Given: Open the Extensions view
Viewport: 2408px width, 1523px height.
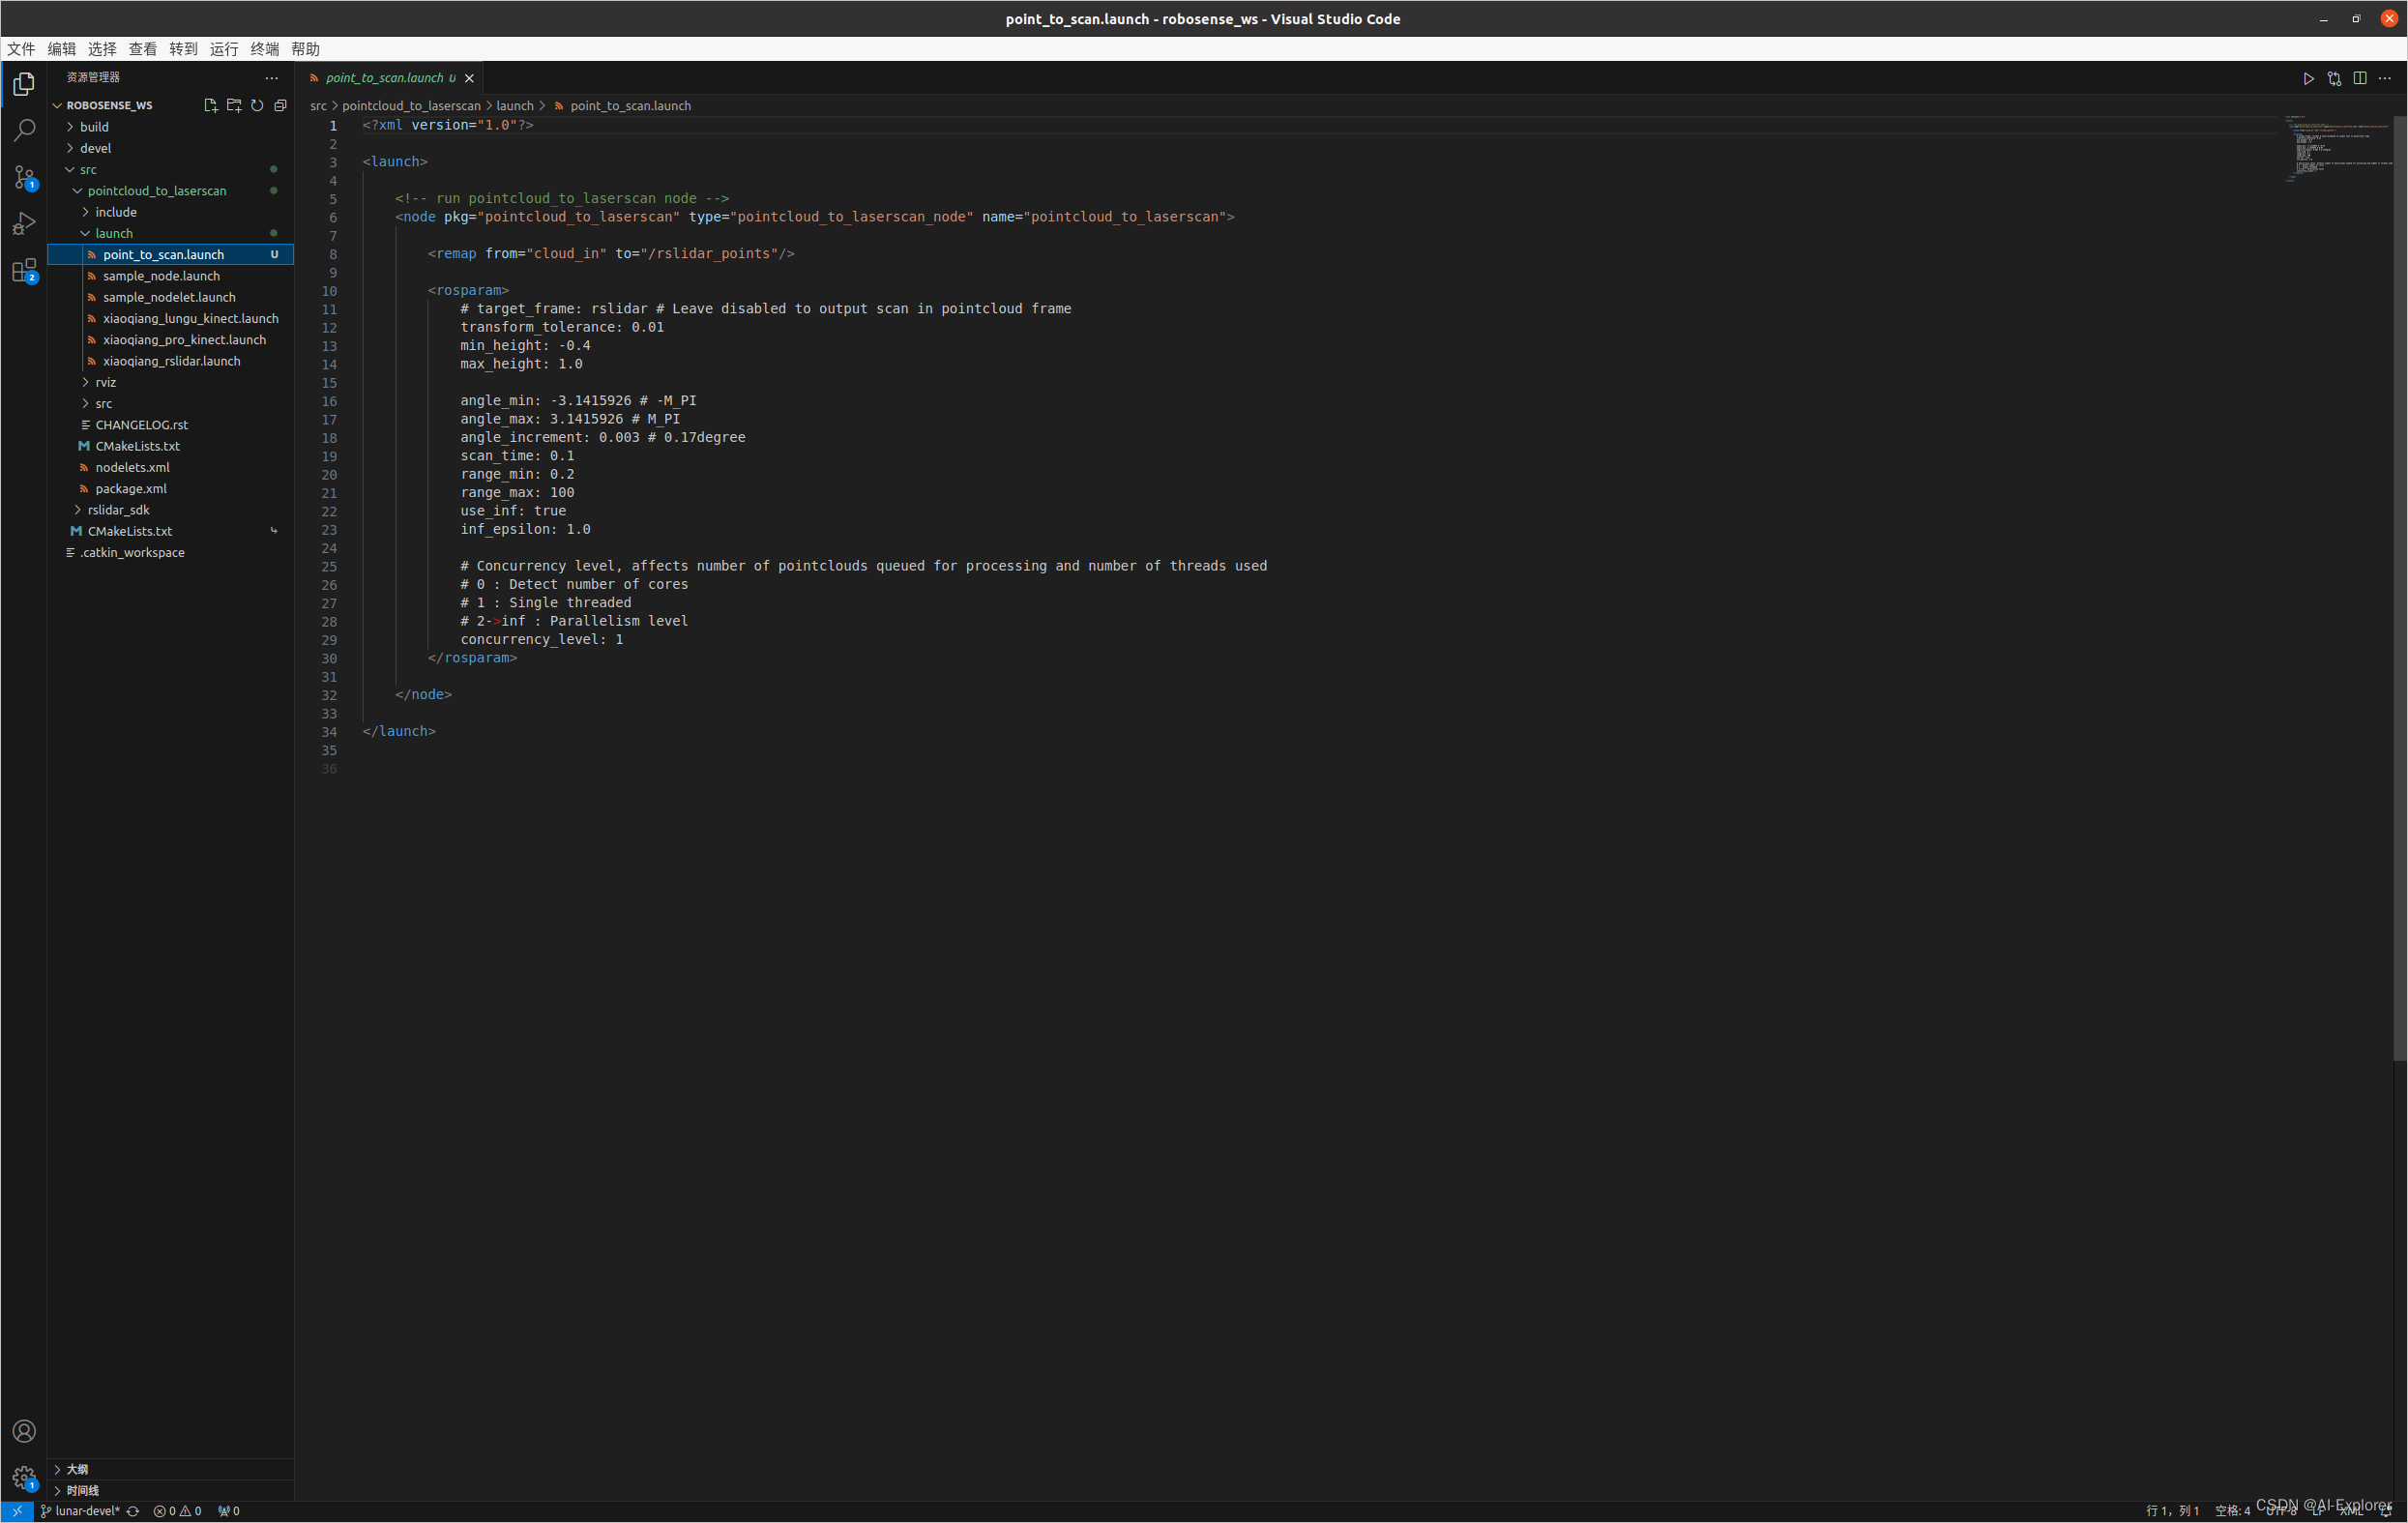Looking at the screenshot, I should 24,270.
